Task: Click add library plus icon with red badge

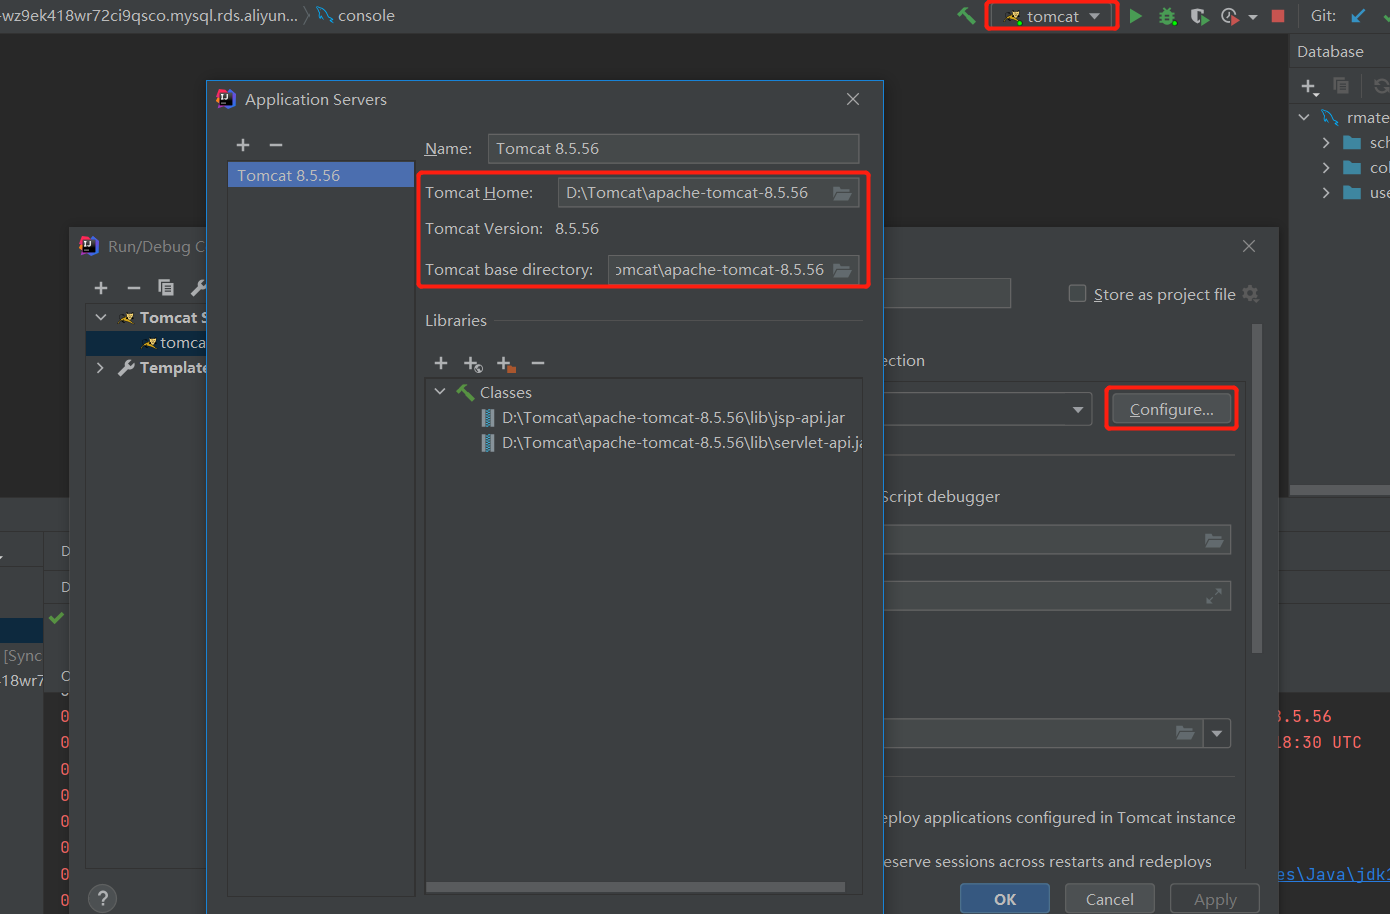Action: pyautogui.click(x=506, y=363)
